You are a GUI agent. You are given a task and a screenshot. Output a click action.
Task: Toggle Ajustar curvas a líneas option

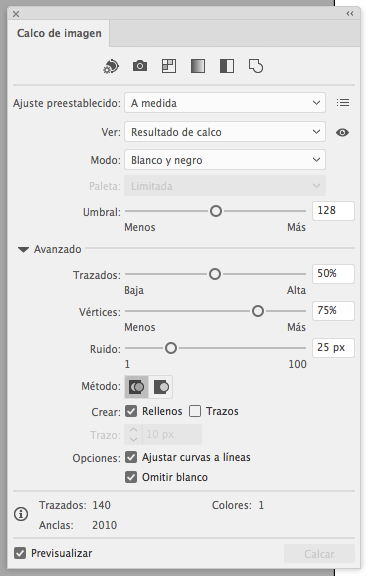click(131, 457)
